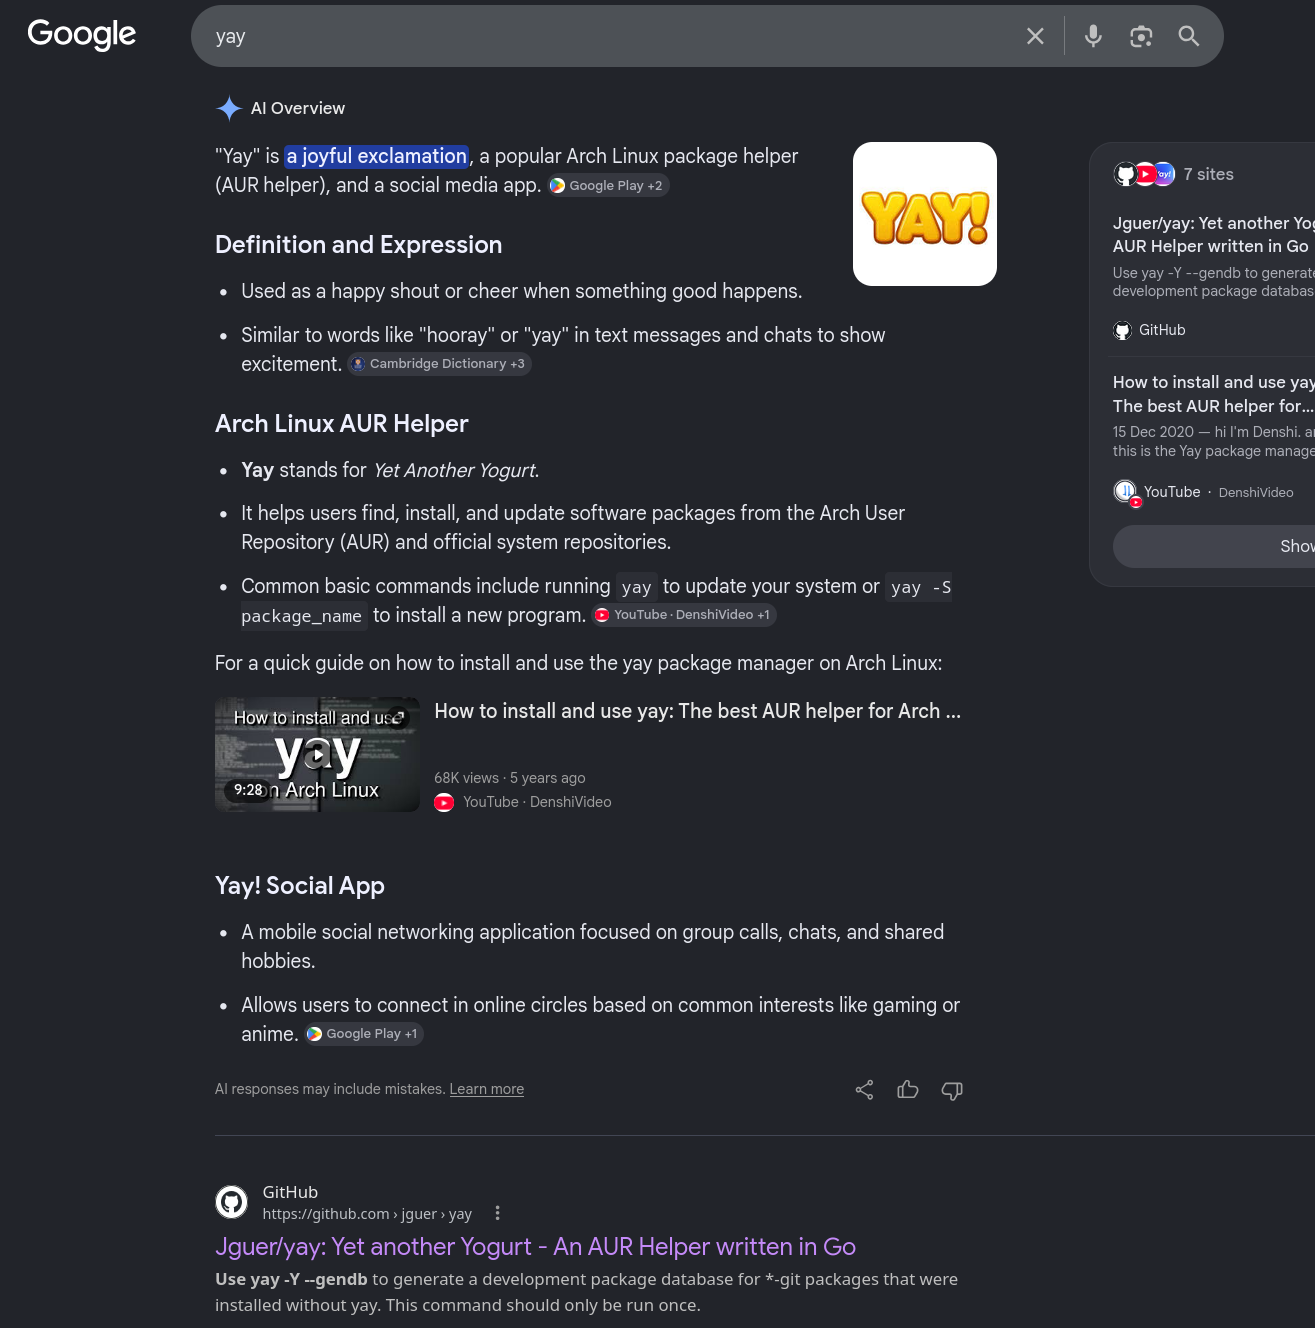The height and width of the screenshot is (1328, 1315).
Task: Play the yay Arch Linux video thumbnail
Action: click(317, 754)
